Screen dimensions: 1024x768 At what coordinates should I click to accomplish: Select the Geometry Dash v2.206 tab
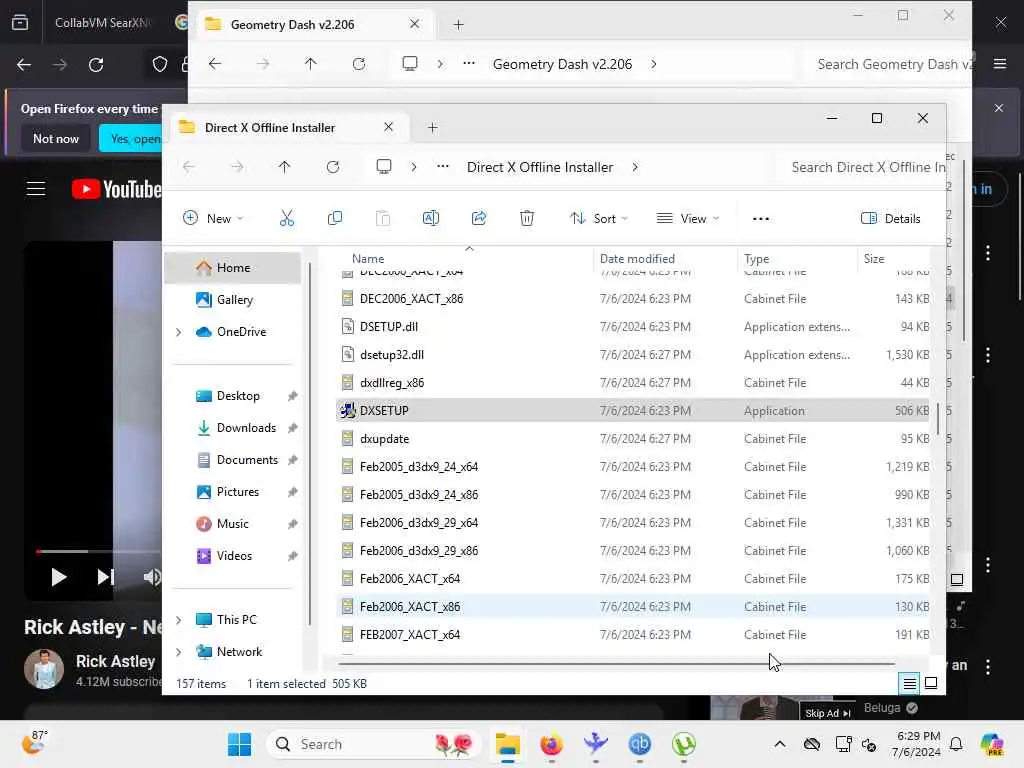point(315,25)
